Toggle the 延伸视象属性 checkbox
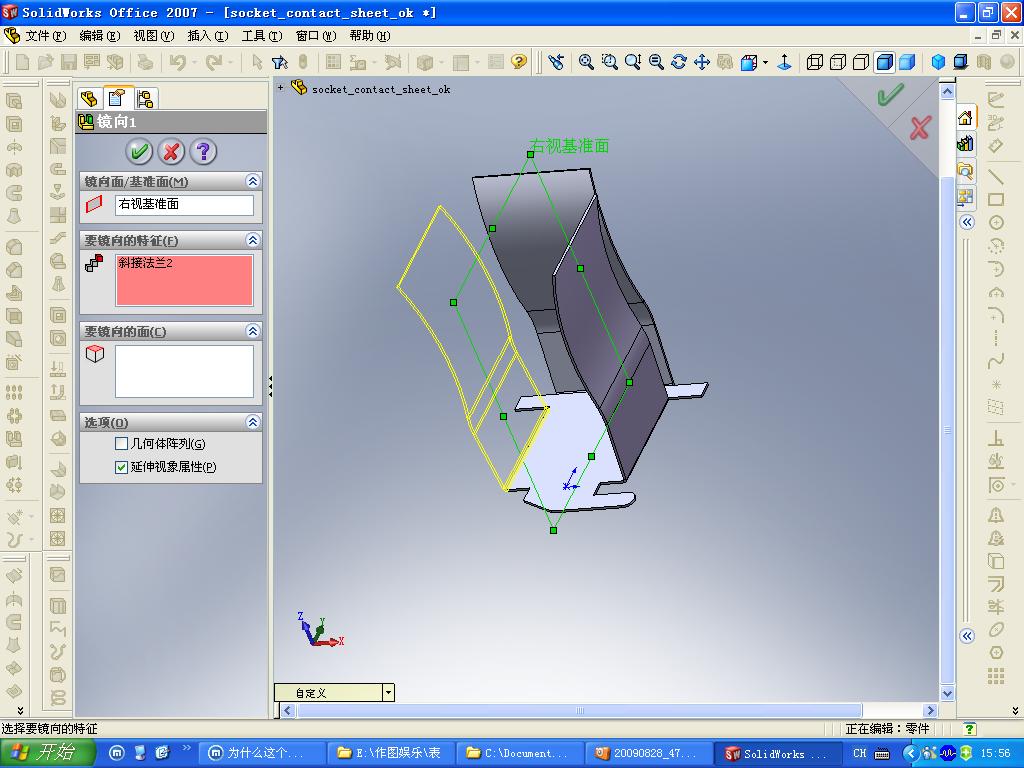The image size is (1024, 768). [121, 467]
